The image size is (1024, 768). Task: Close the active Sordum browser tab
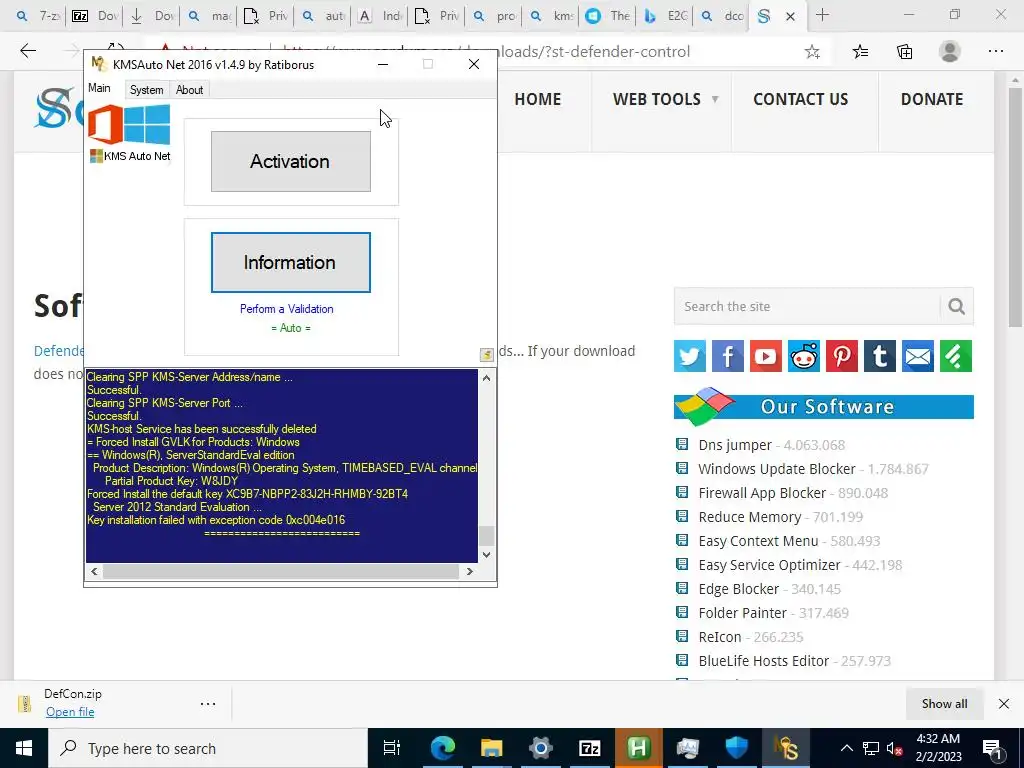tap(790, 16)
